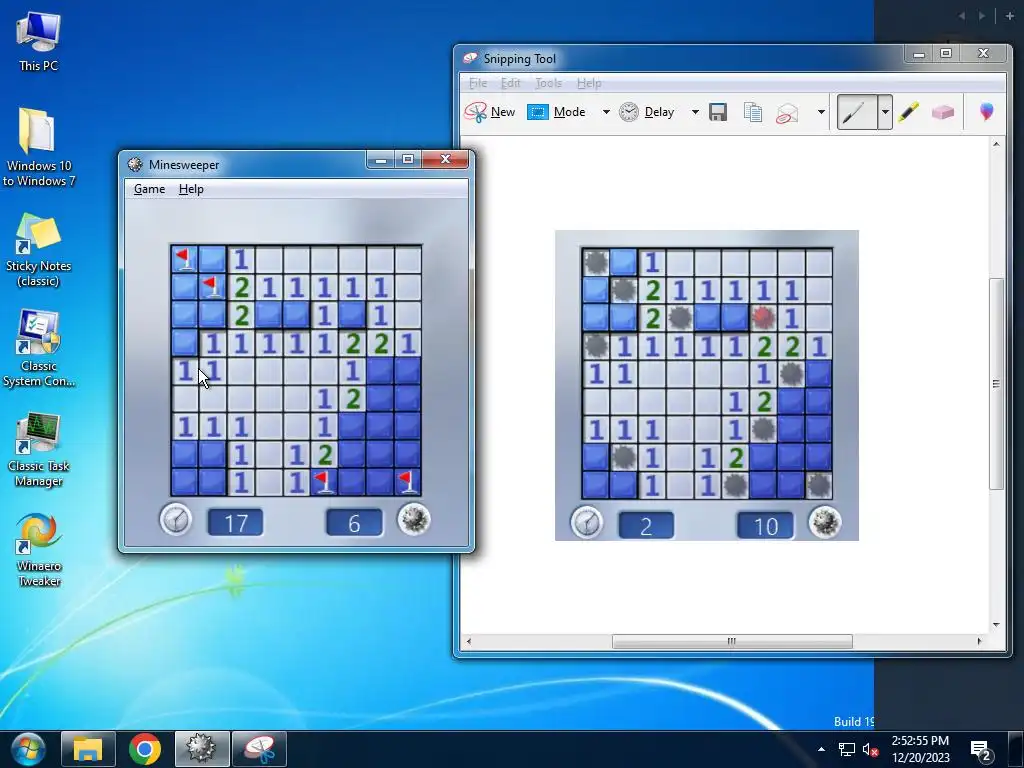Open the Windows 10 to Windows 7 folder
The width and height of the screenshot is (1024, 768).
(38, 147)
